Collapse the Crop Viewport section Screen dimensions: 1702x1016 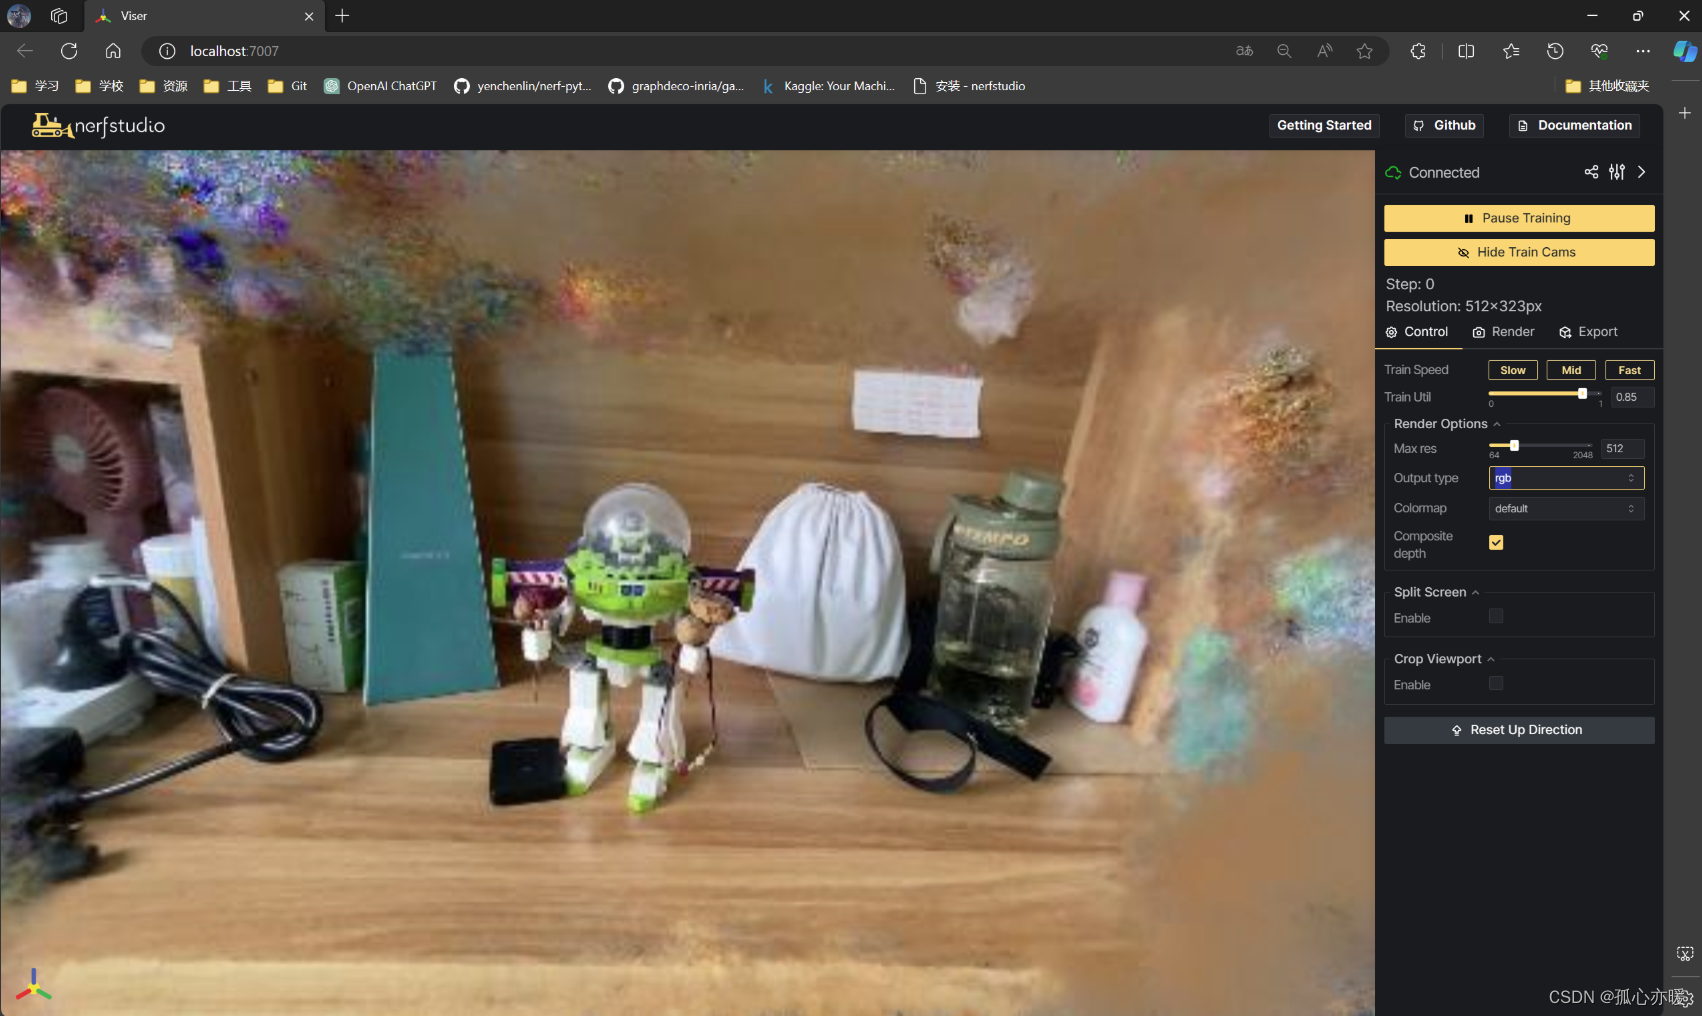1444,659
